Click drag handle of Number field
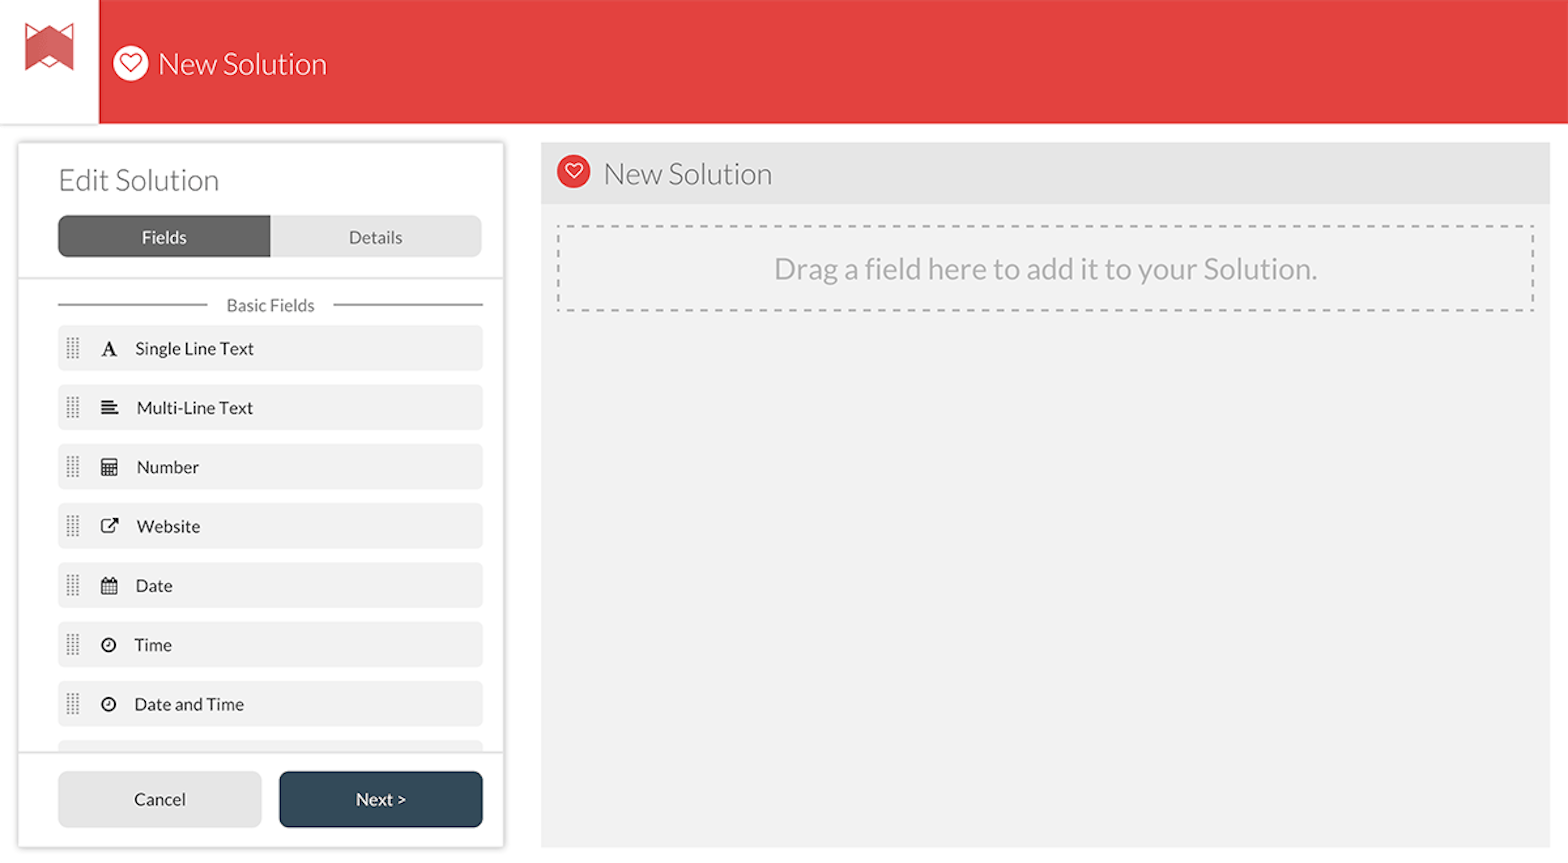 pos(73,467)
